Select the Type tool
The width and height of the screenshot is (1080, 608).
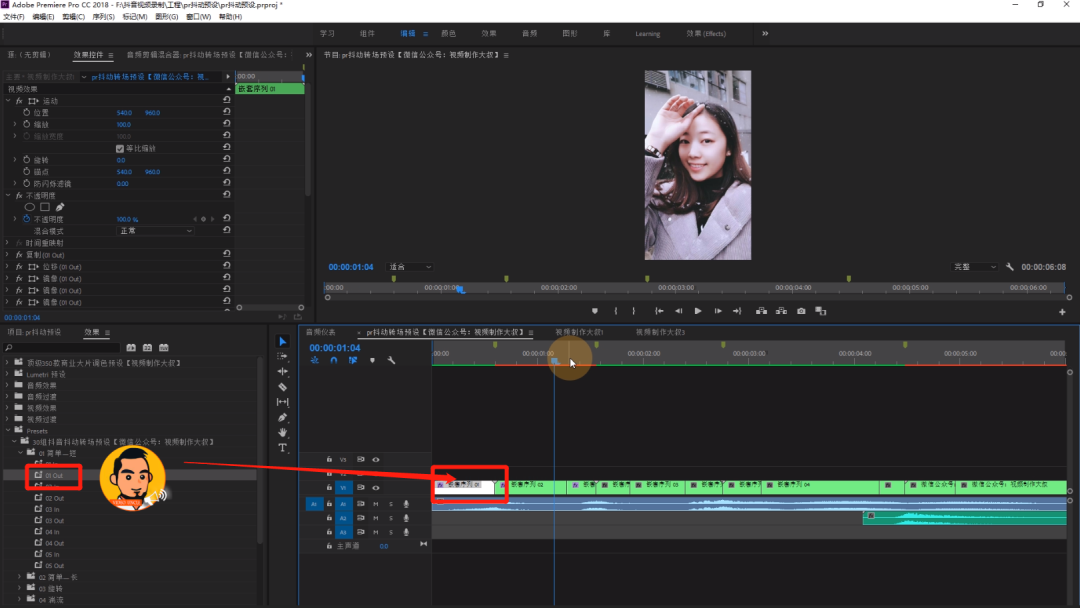tap(282, 448)
